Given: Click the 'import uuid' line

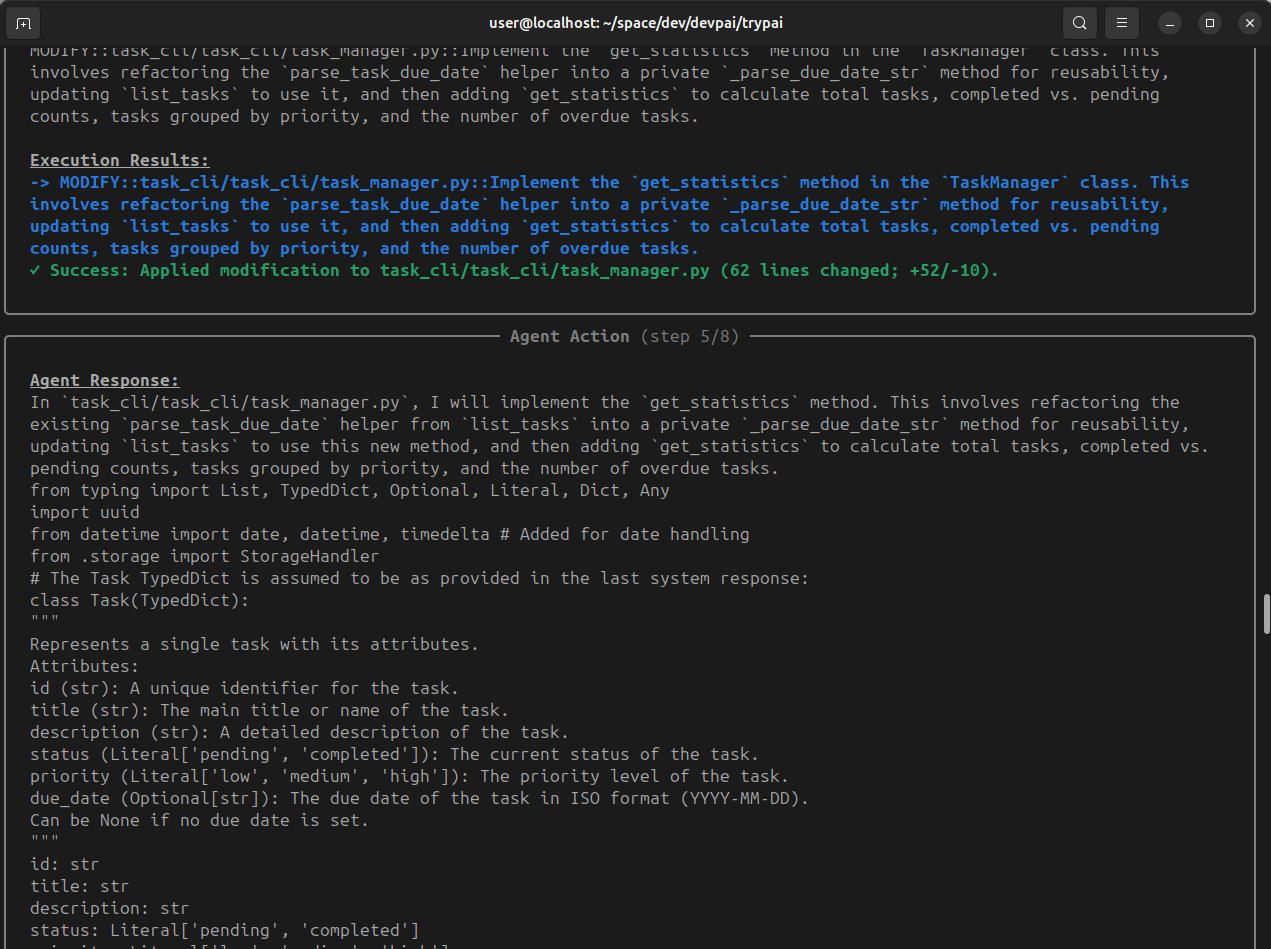Looking at the screenshot, I should pos(85,512).
